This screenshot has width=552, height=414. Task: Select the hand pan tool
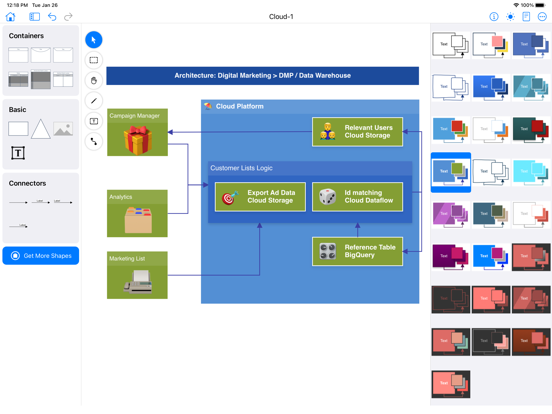(x=94, y=81)
